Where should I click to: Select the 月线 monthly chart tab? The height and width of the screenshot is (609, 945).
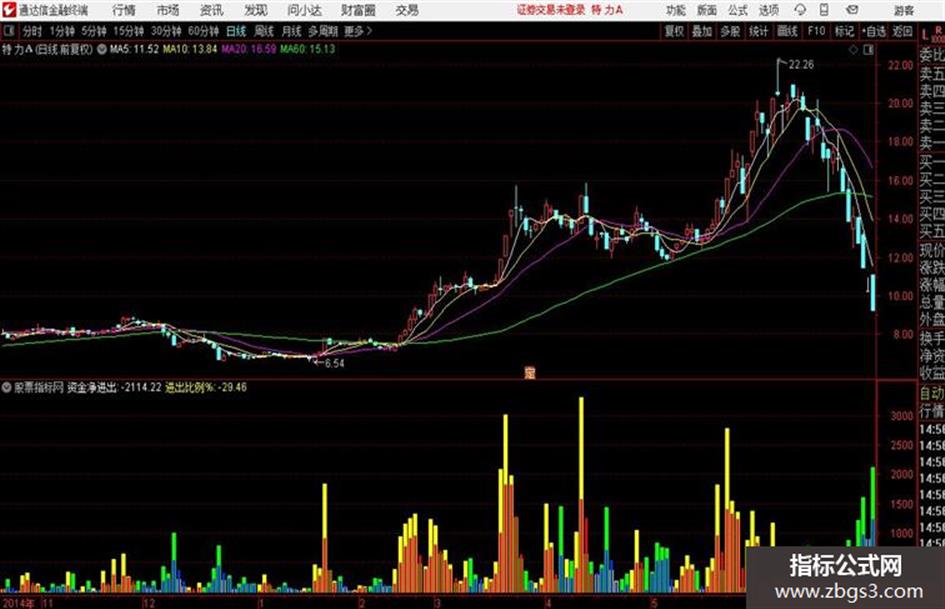point(292,31)
